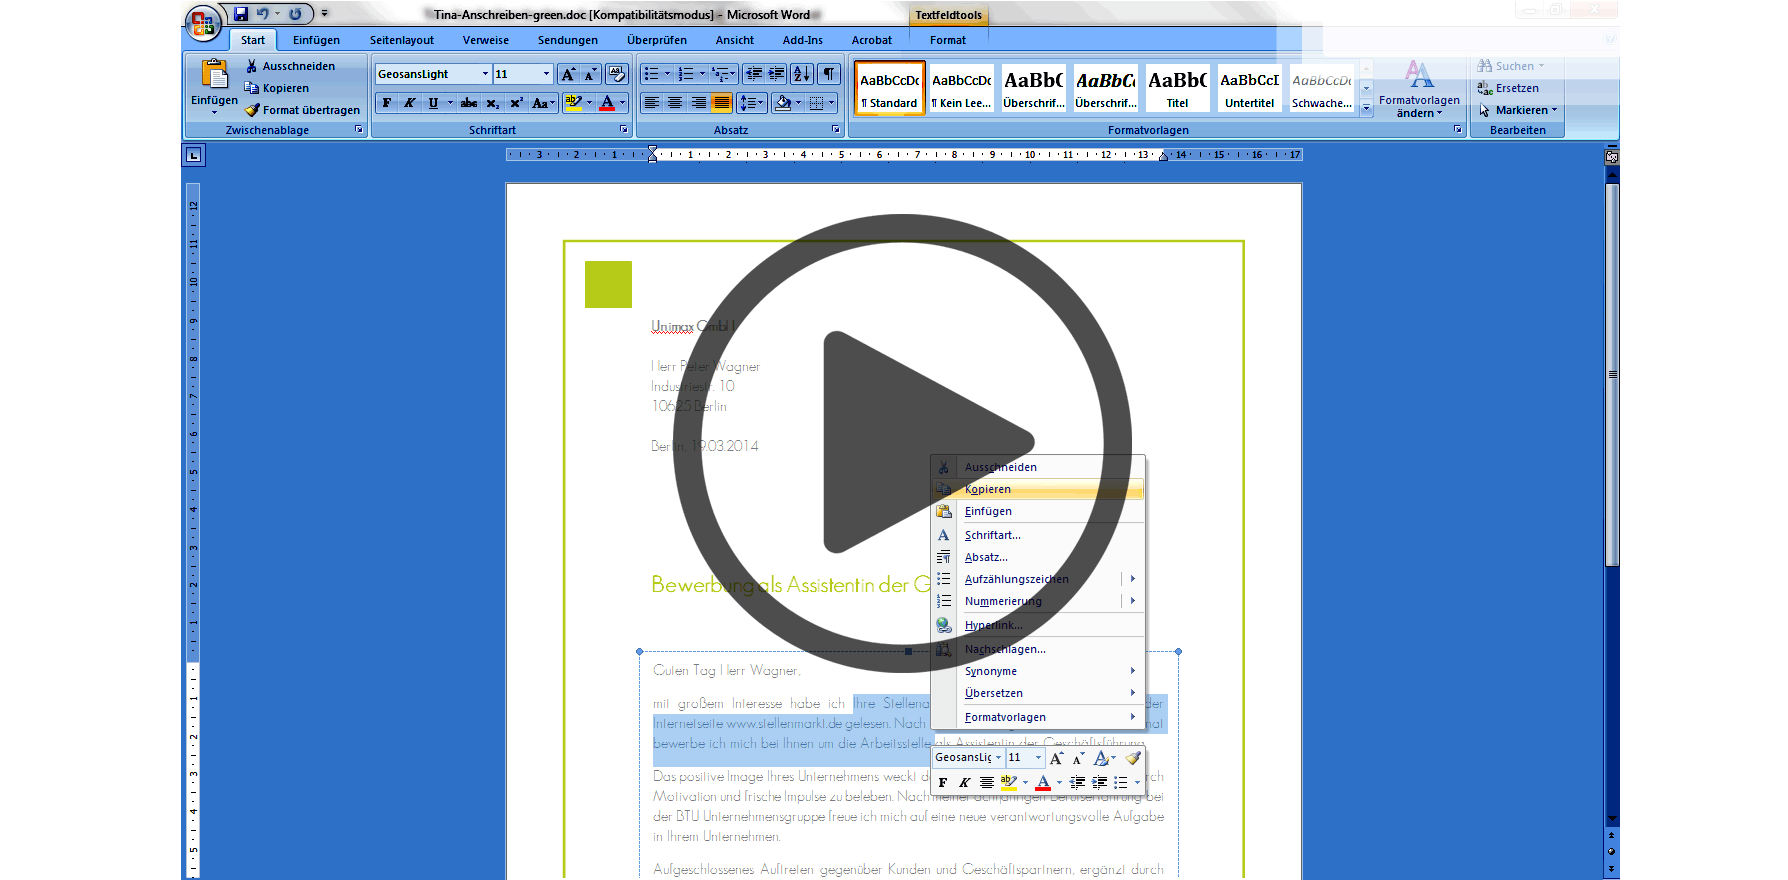Click the sort A-Z icon
Viewport: 1788px width, 880px height.
(x=801, y=74)
